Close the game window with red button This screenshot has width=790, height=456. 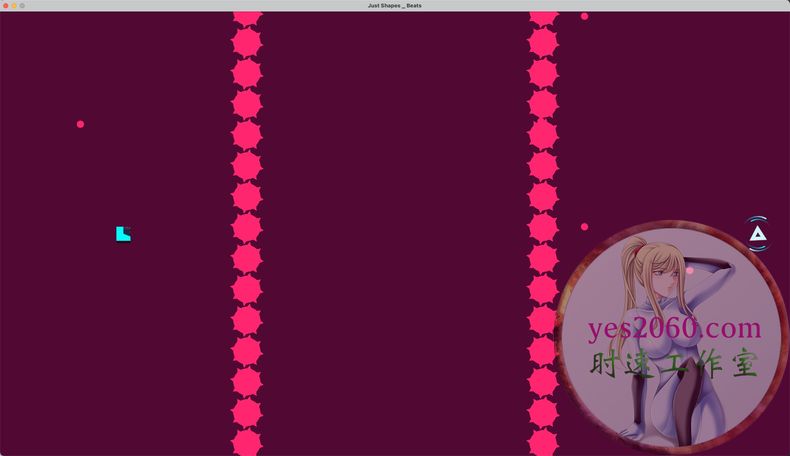[x=5, y=5]
